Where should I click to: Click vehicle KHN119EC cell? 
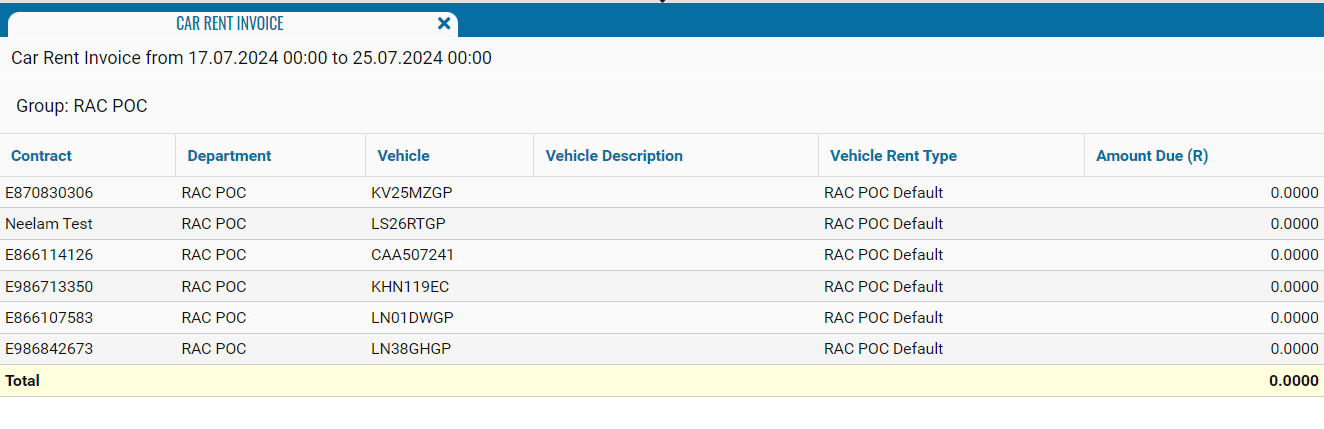point(410,286)
